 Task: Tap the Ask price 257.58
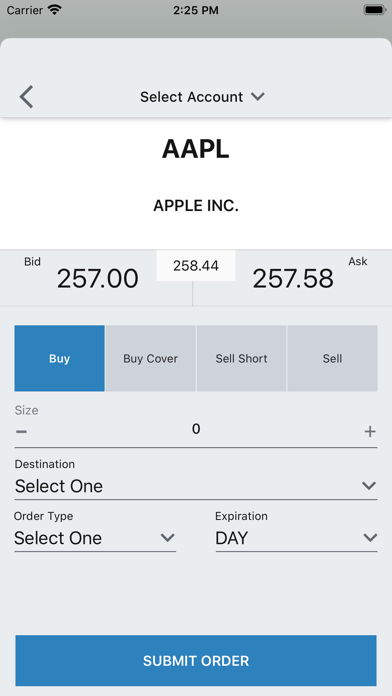pyautogui.click(x=293, y=279)
